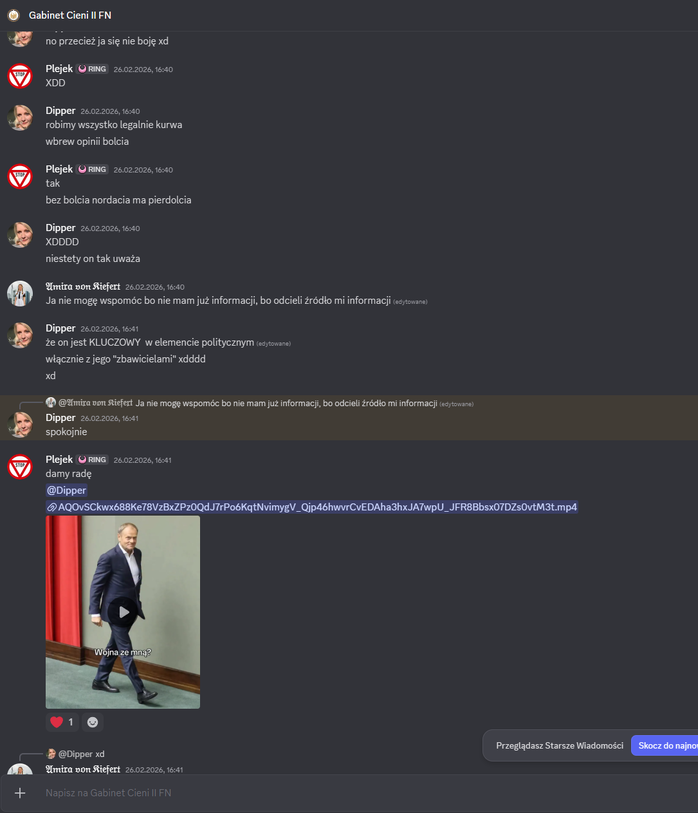Click the paperclip icon next to mp4 filename
The width and height of the screenshot is (698, 813).
coord(52,507)
